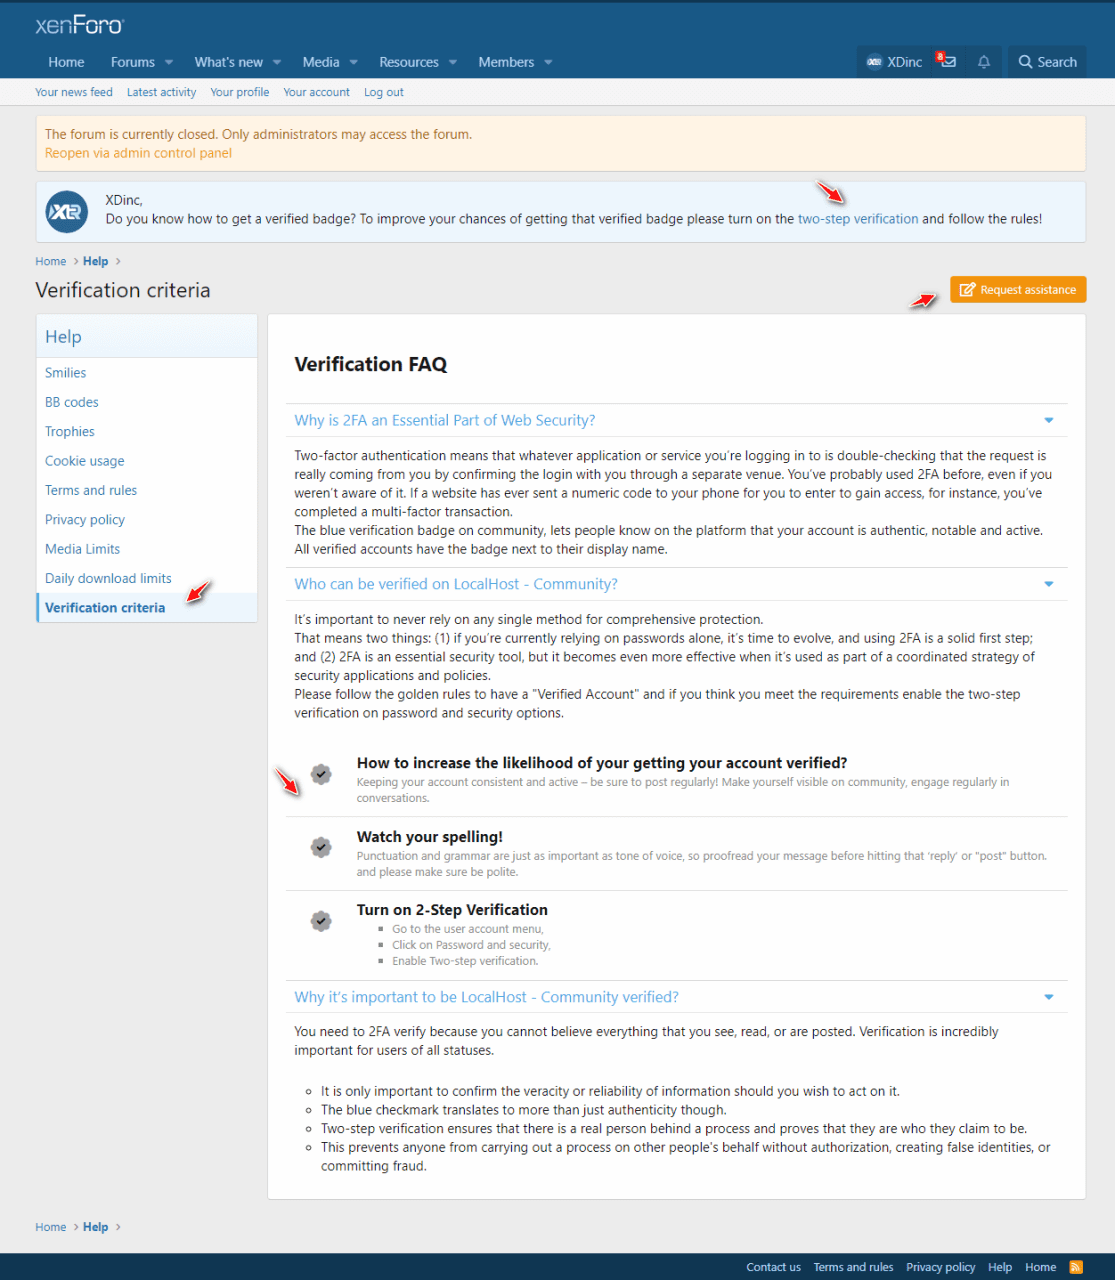The height and width of the screenshot is (1280, 1115).
Task: Collapse 'Who can be verified on LocalHost' section
Action: (1048, 584)
